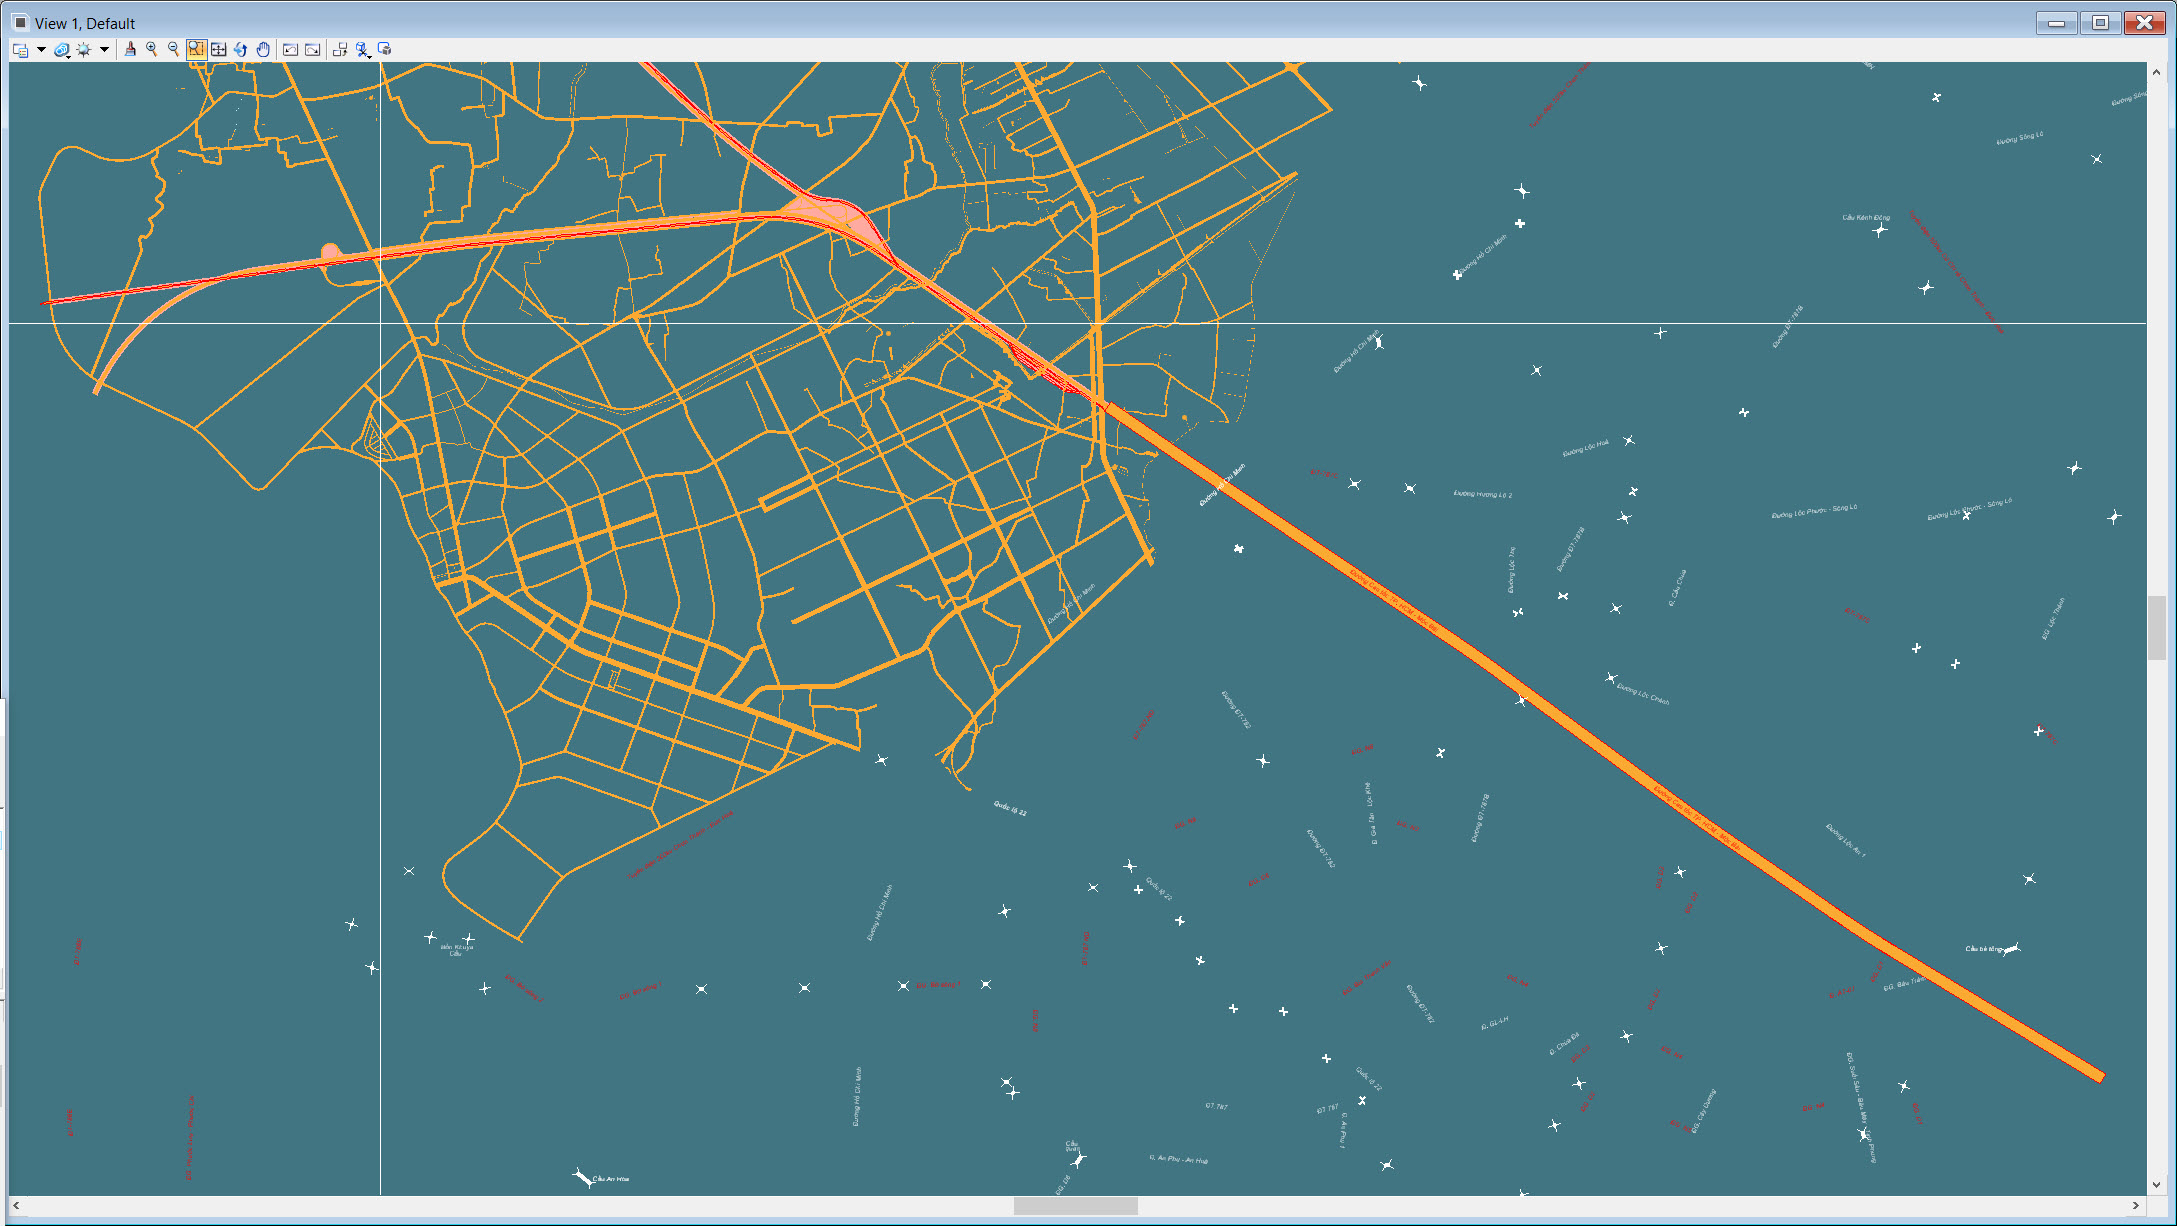Select the Zoom Out tool
Image resolution: width=2177 pixels, height=1226 pixels.
174,49
